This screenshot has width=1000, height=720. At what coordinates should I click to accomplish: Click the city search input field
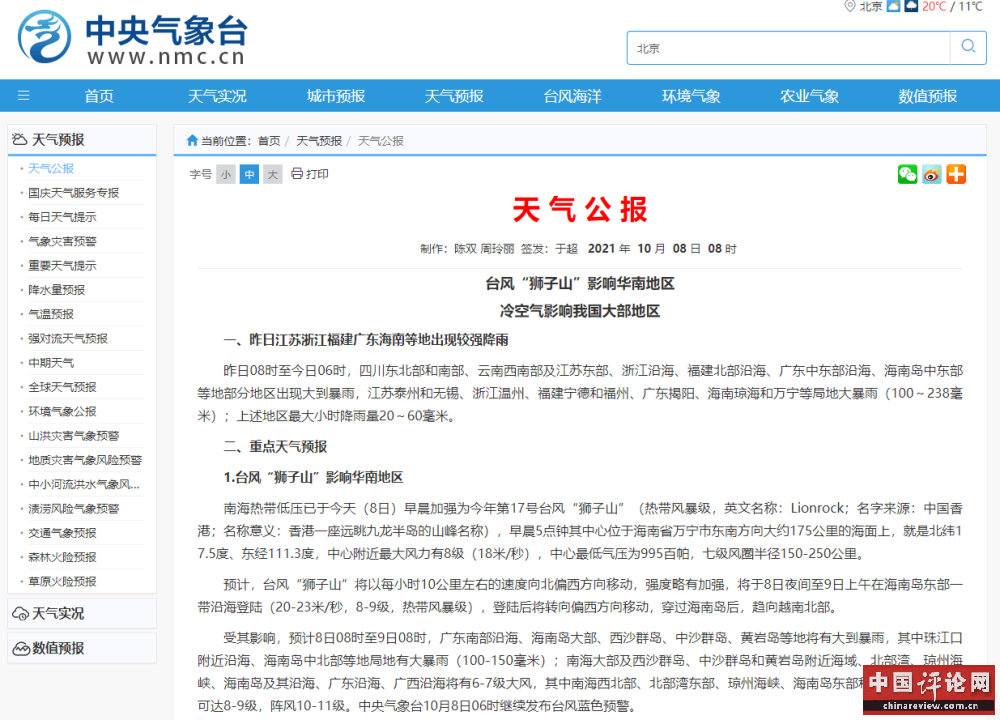[x=788, y=48]
